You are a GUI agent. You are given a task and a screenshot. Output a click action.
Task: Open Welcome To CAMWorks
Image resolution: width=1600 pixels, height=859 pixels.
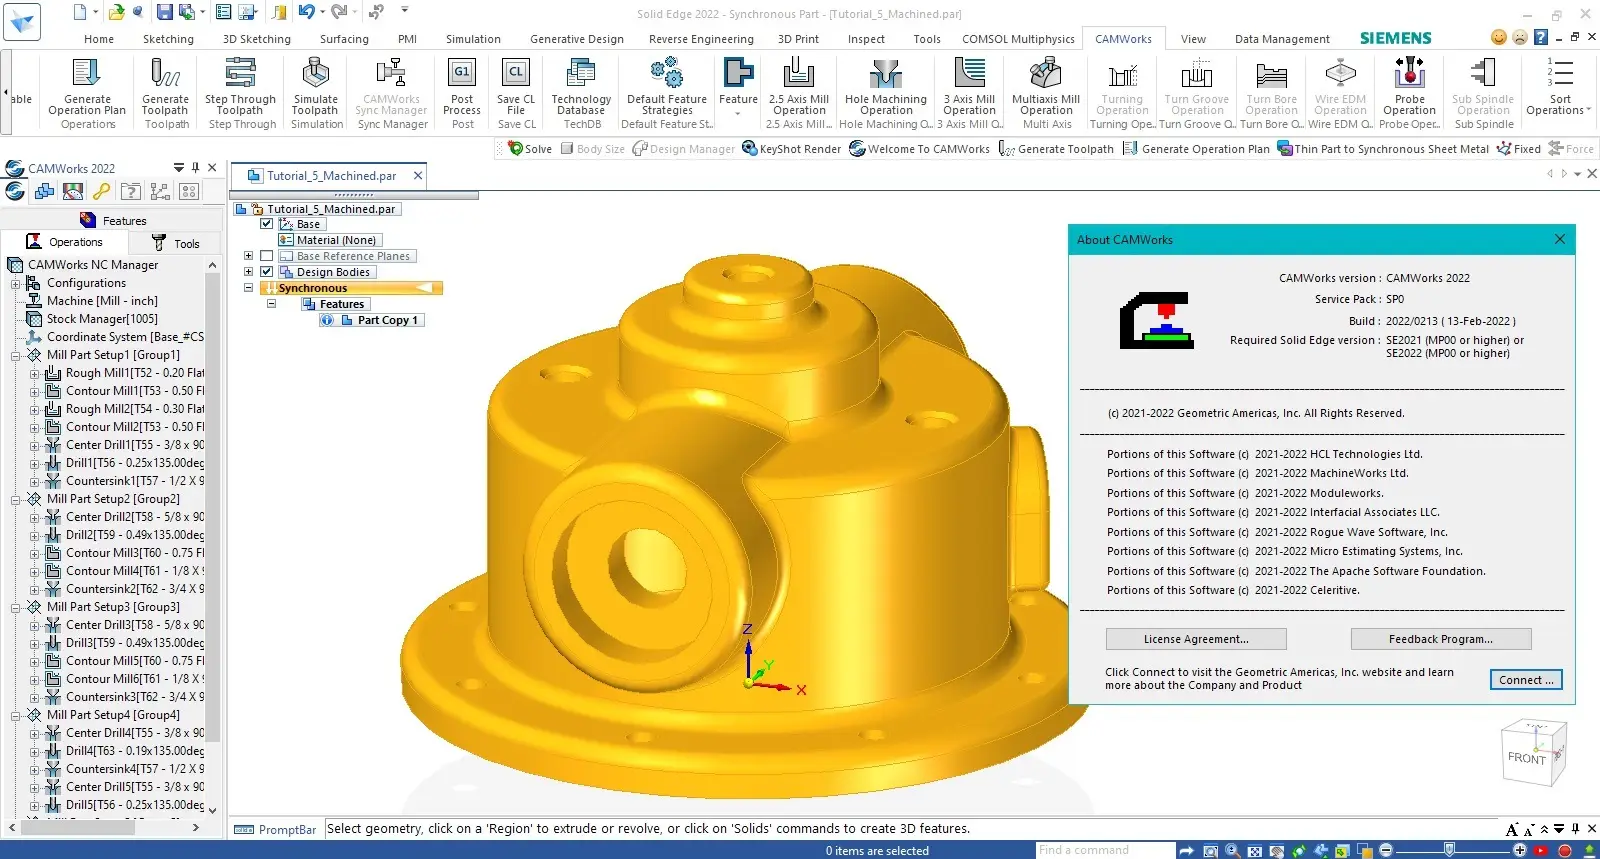pos(919,149)
